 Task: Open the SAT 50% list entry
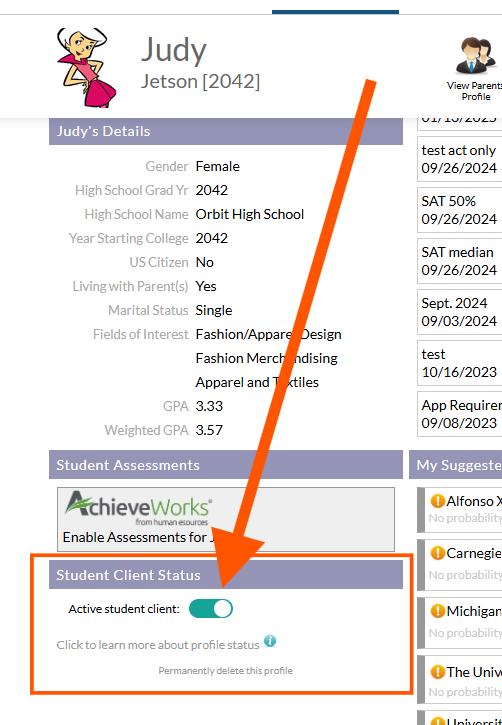click(459, 210)
